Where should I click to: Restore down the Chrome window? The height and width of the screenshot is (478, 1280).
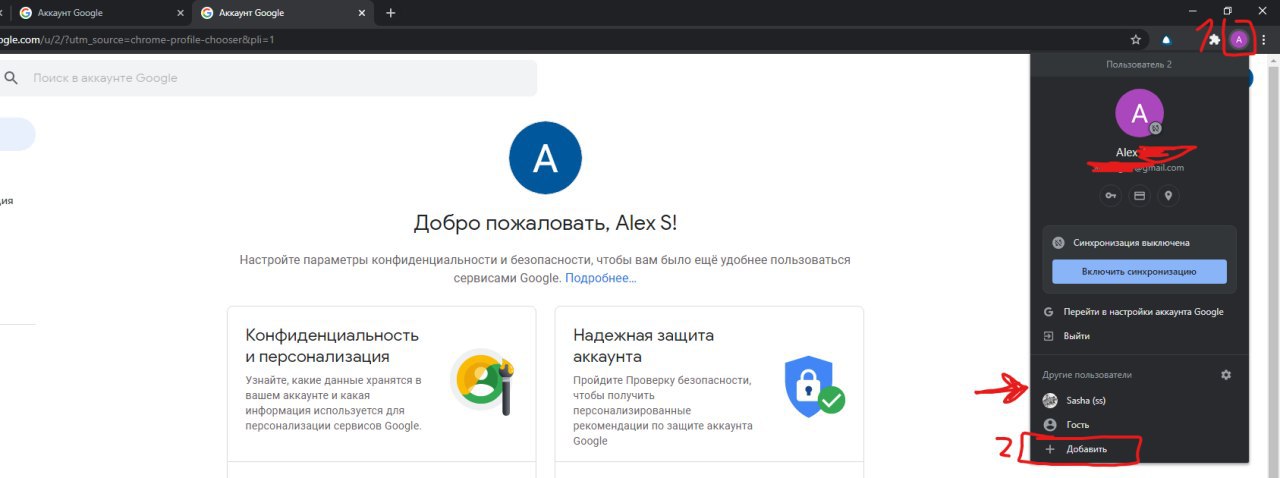[x=1228, y=10]
